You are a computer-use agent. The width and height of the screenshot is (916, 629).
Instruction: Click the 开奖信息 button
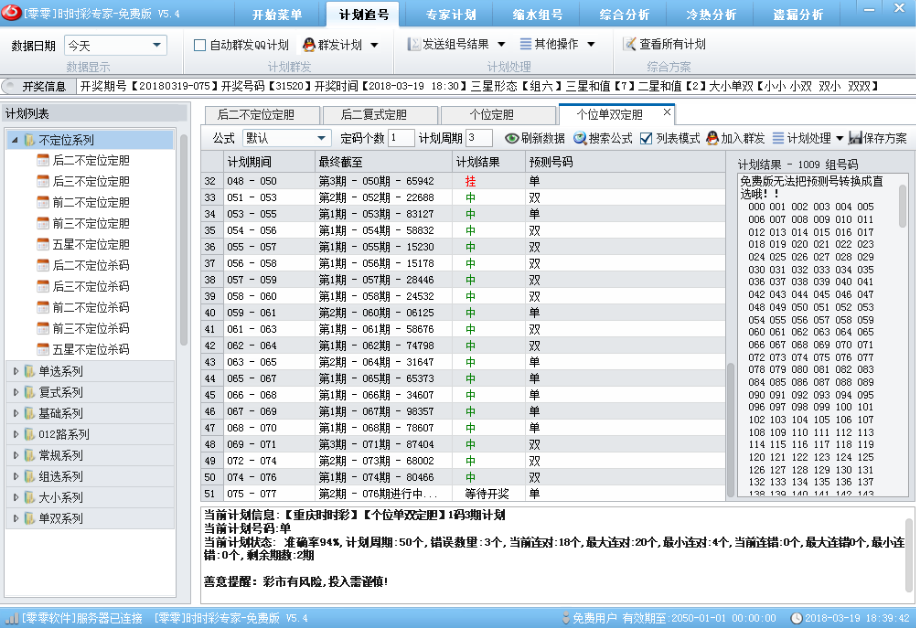point(38,86)
